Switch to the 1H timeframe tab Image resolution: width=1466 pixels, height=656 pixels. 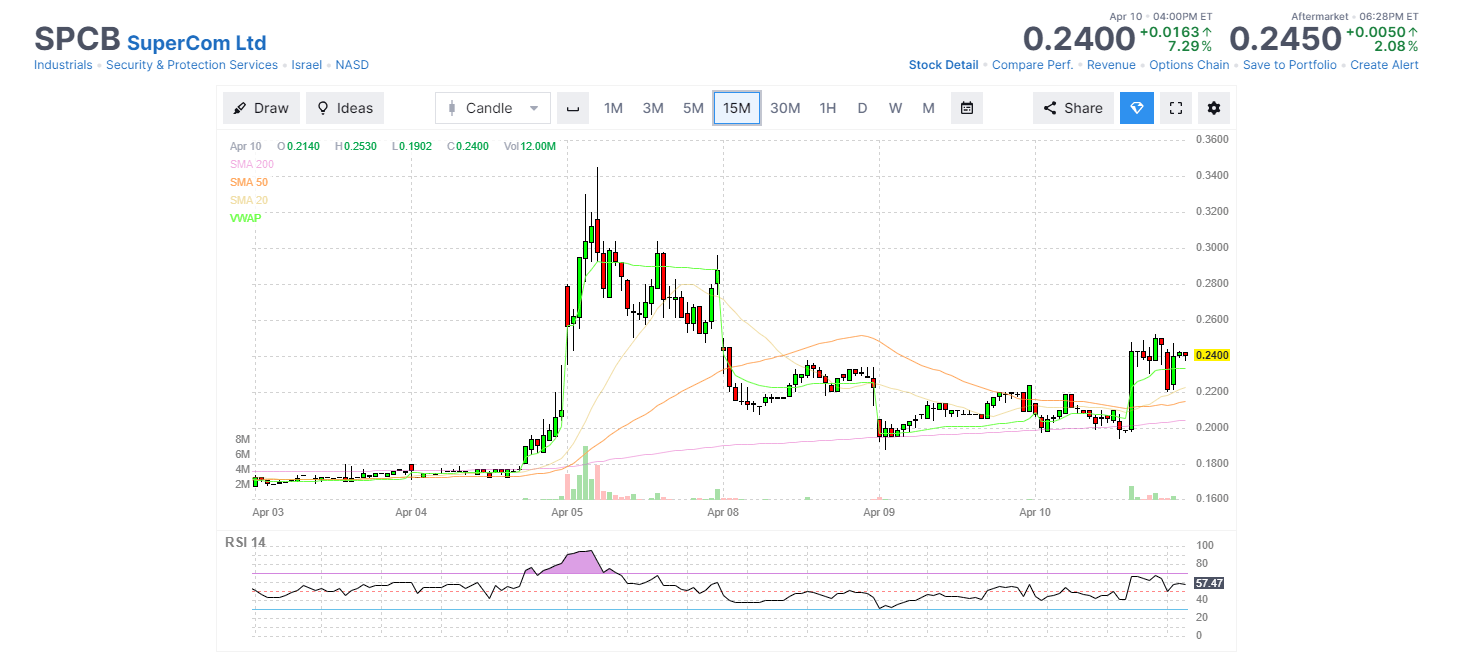(827, 107)
